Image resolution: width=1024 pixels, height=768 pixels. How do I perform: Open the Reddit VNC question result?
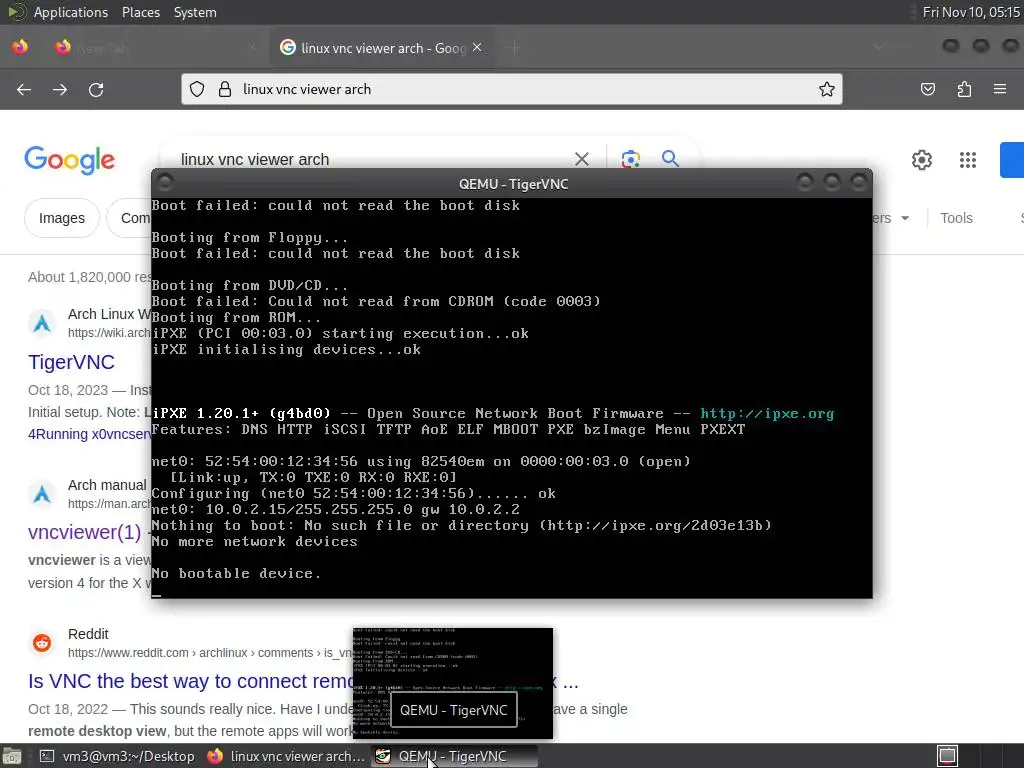[x=190, y=681]
